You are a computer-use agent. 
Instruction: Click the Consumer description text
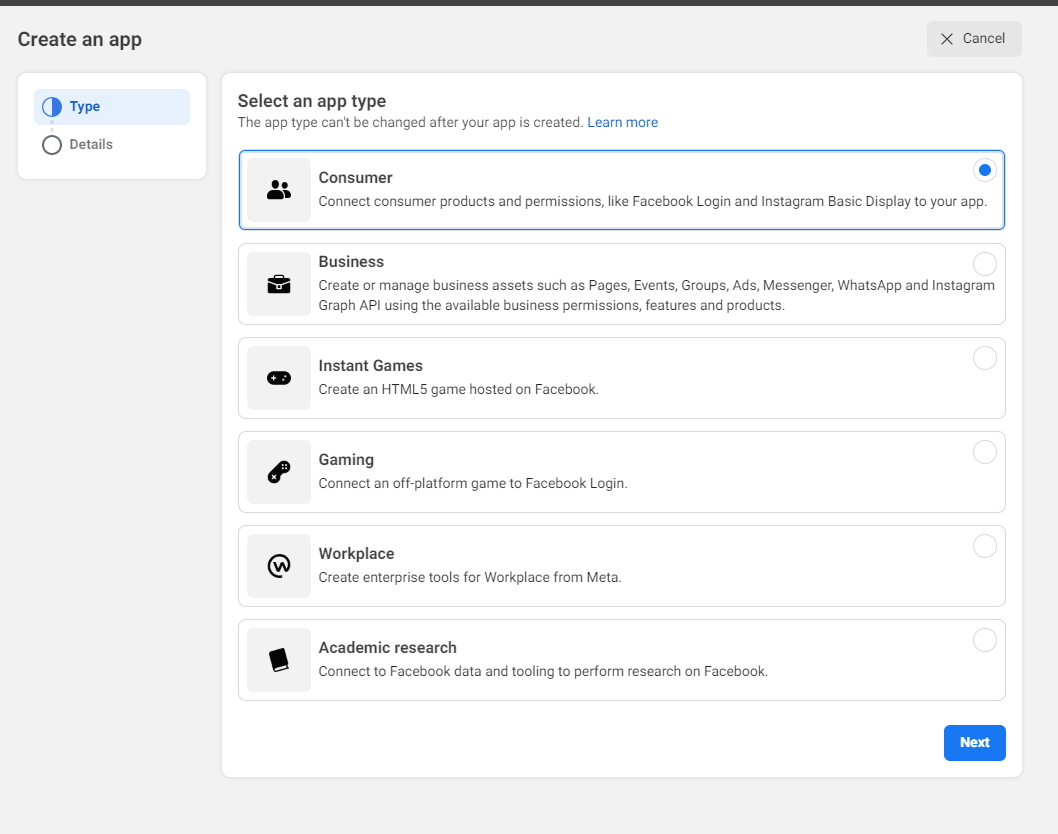(x=652, y=201)
